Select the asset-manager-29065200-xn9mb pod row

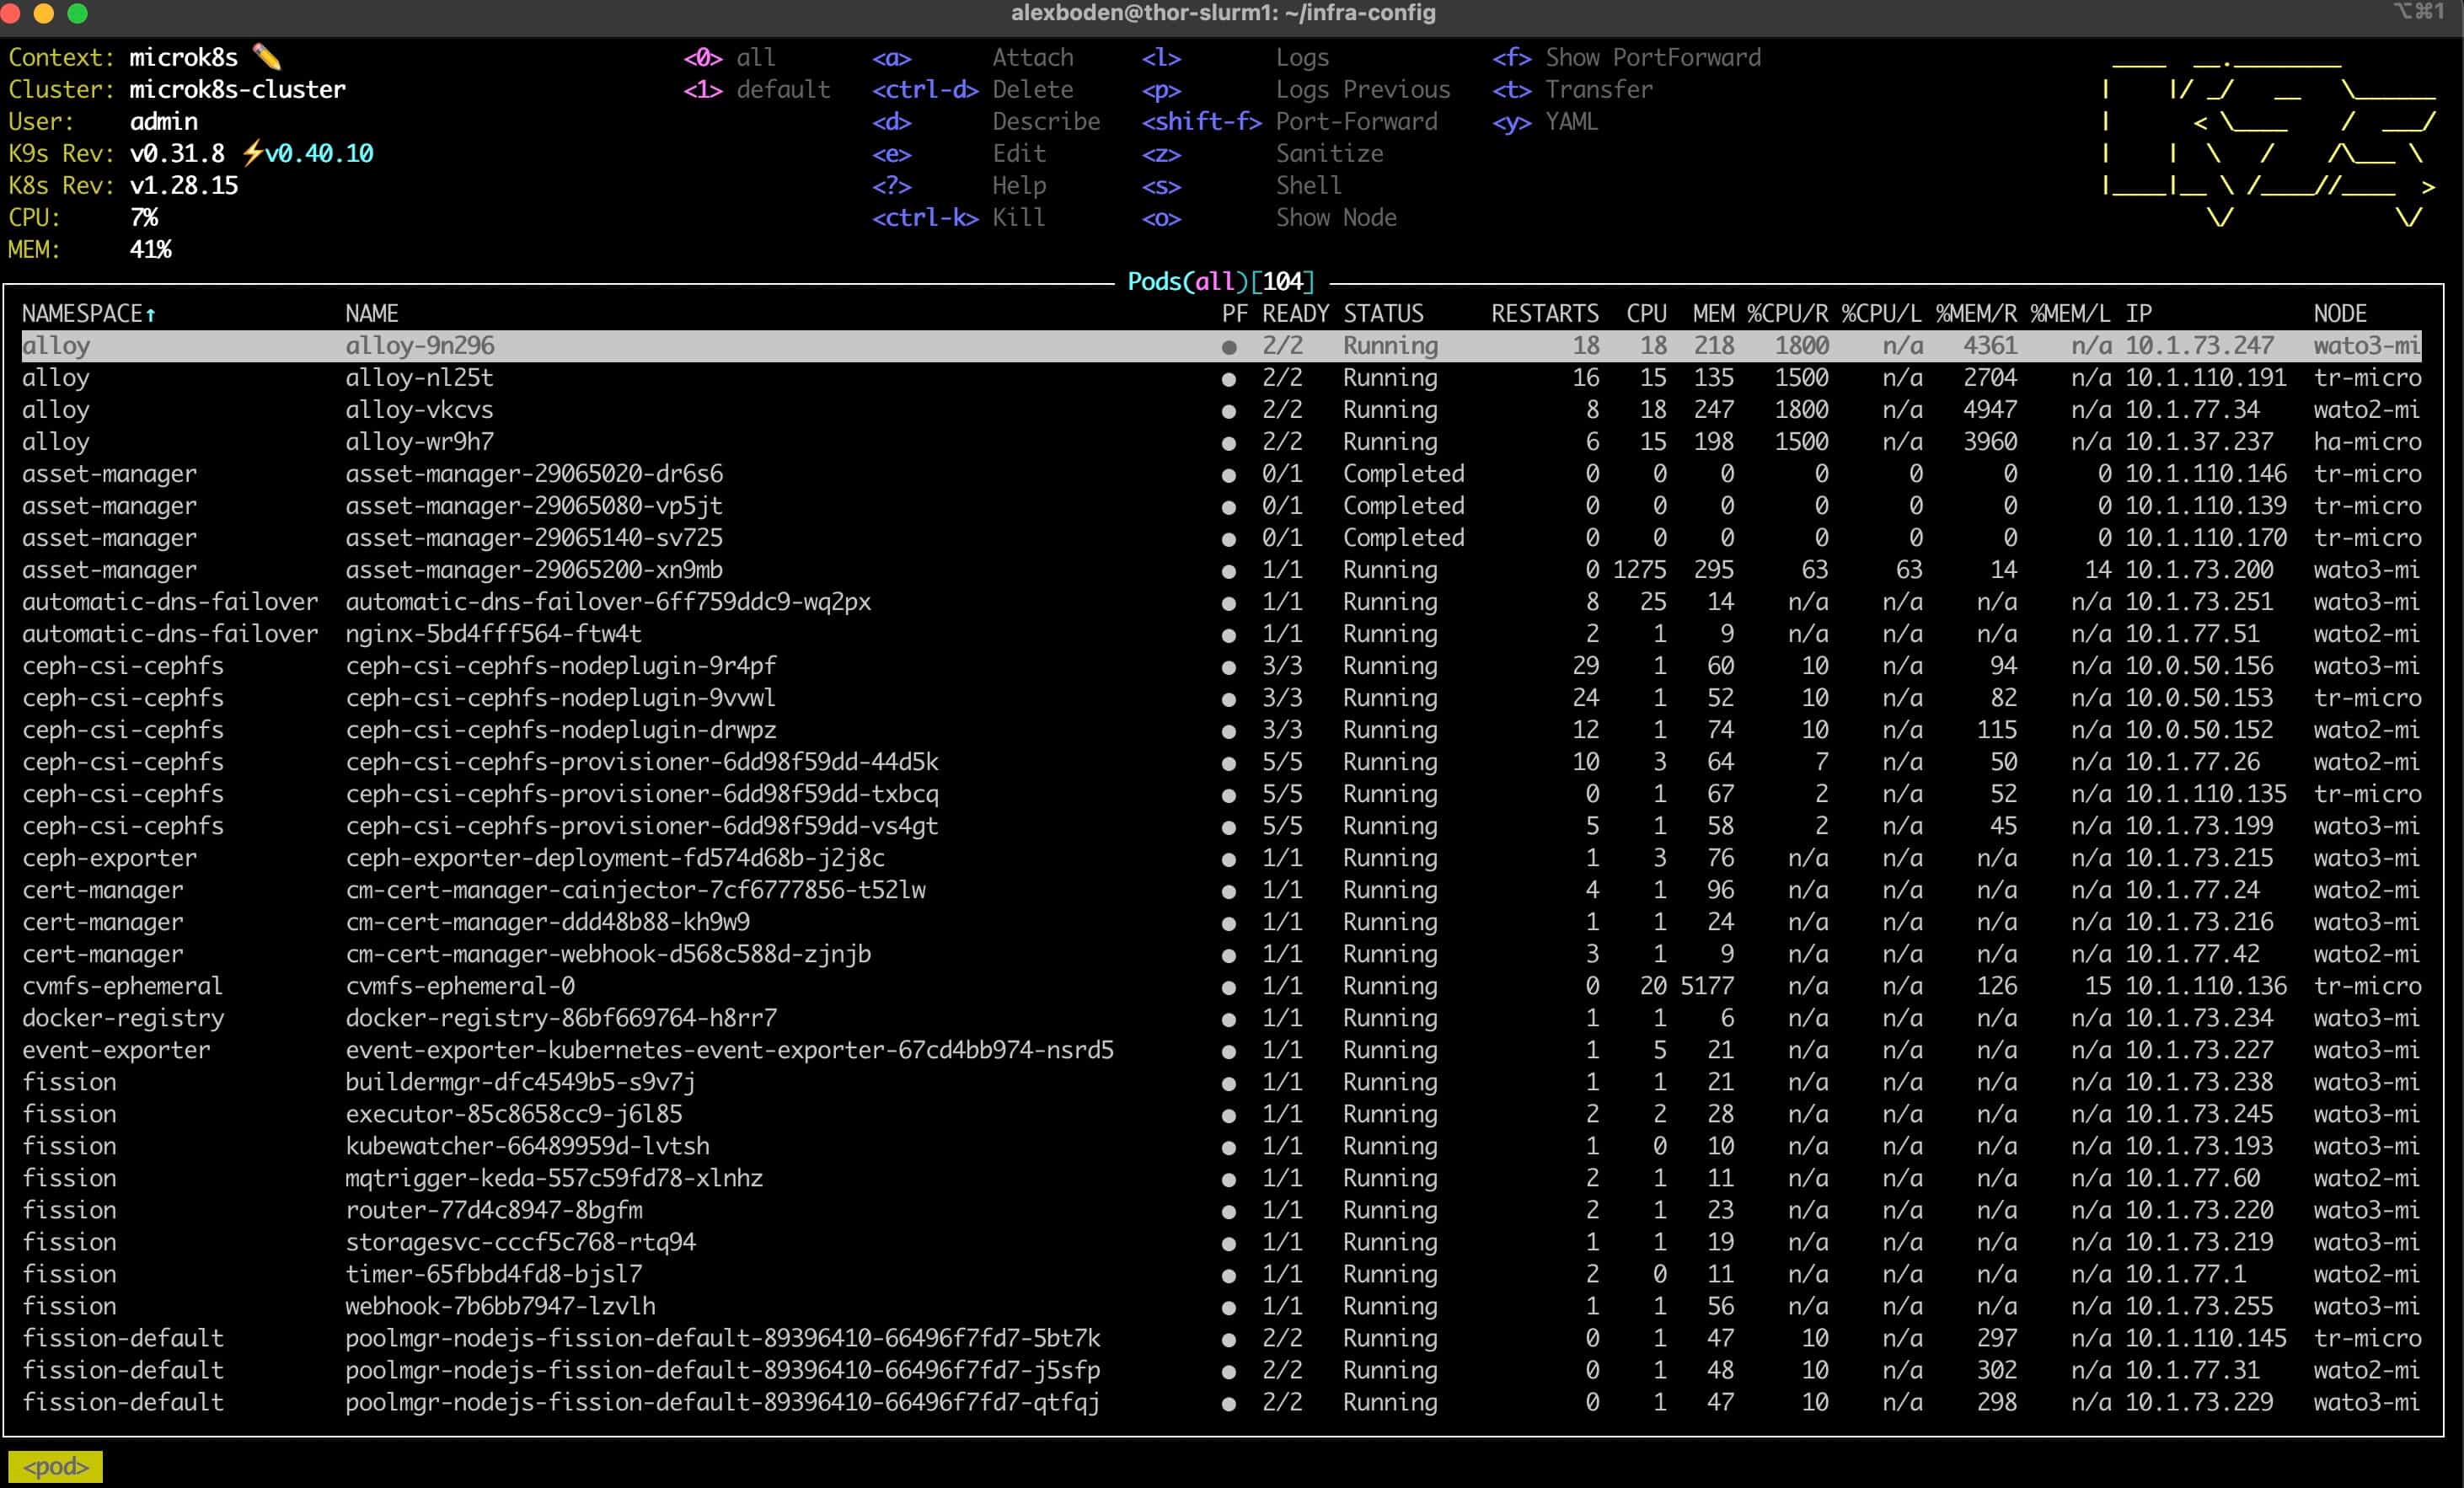pos(534,570)
